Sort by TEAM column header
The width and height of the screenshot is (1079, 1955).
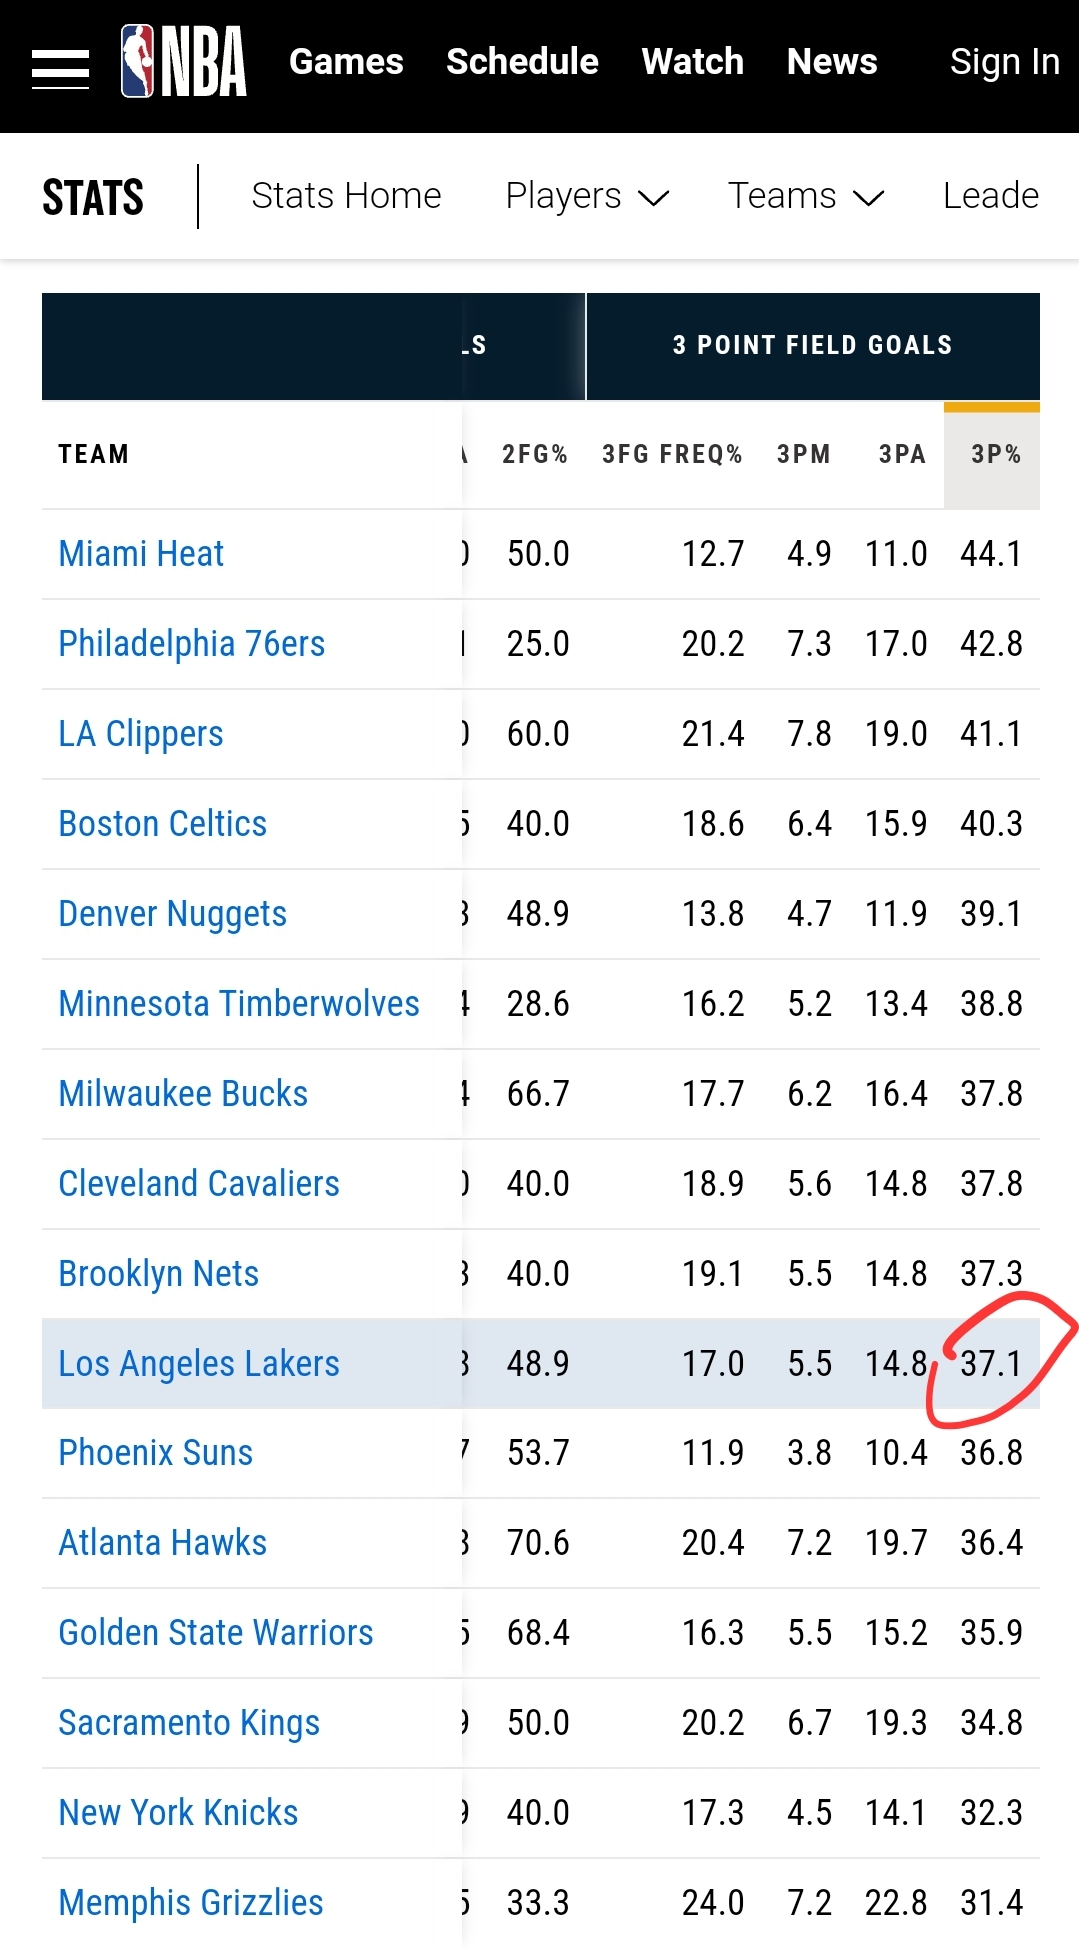[x=94, y=455]
